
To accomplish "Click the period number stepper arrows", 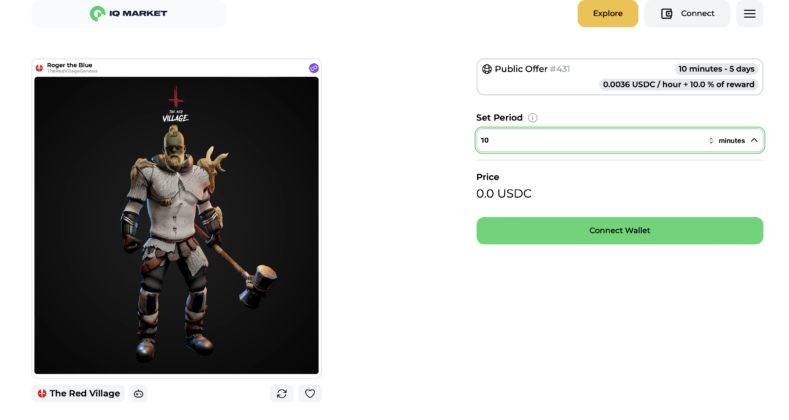I will [710, 140].
